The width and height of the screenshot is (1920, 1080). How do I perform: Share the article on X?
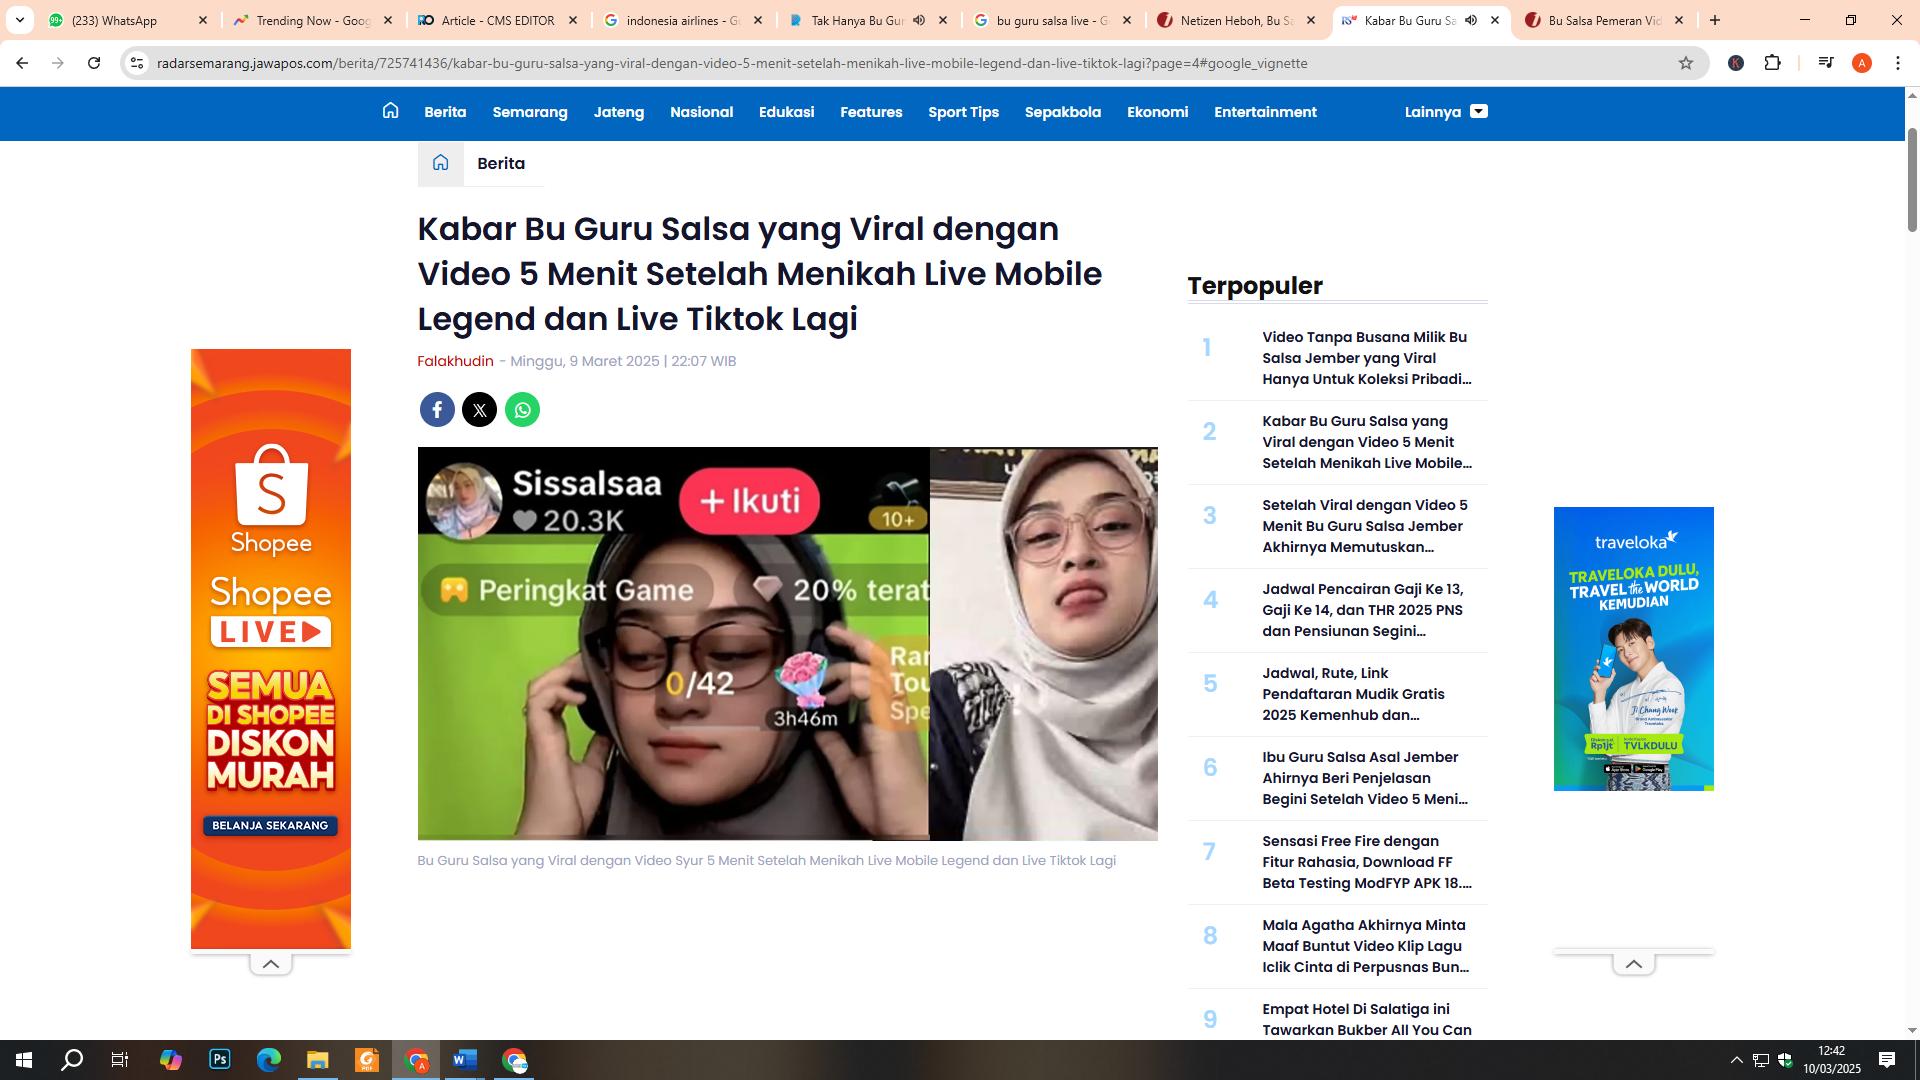point(479,410)
